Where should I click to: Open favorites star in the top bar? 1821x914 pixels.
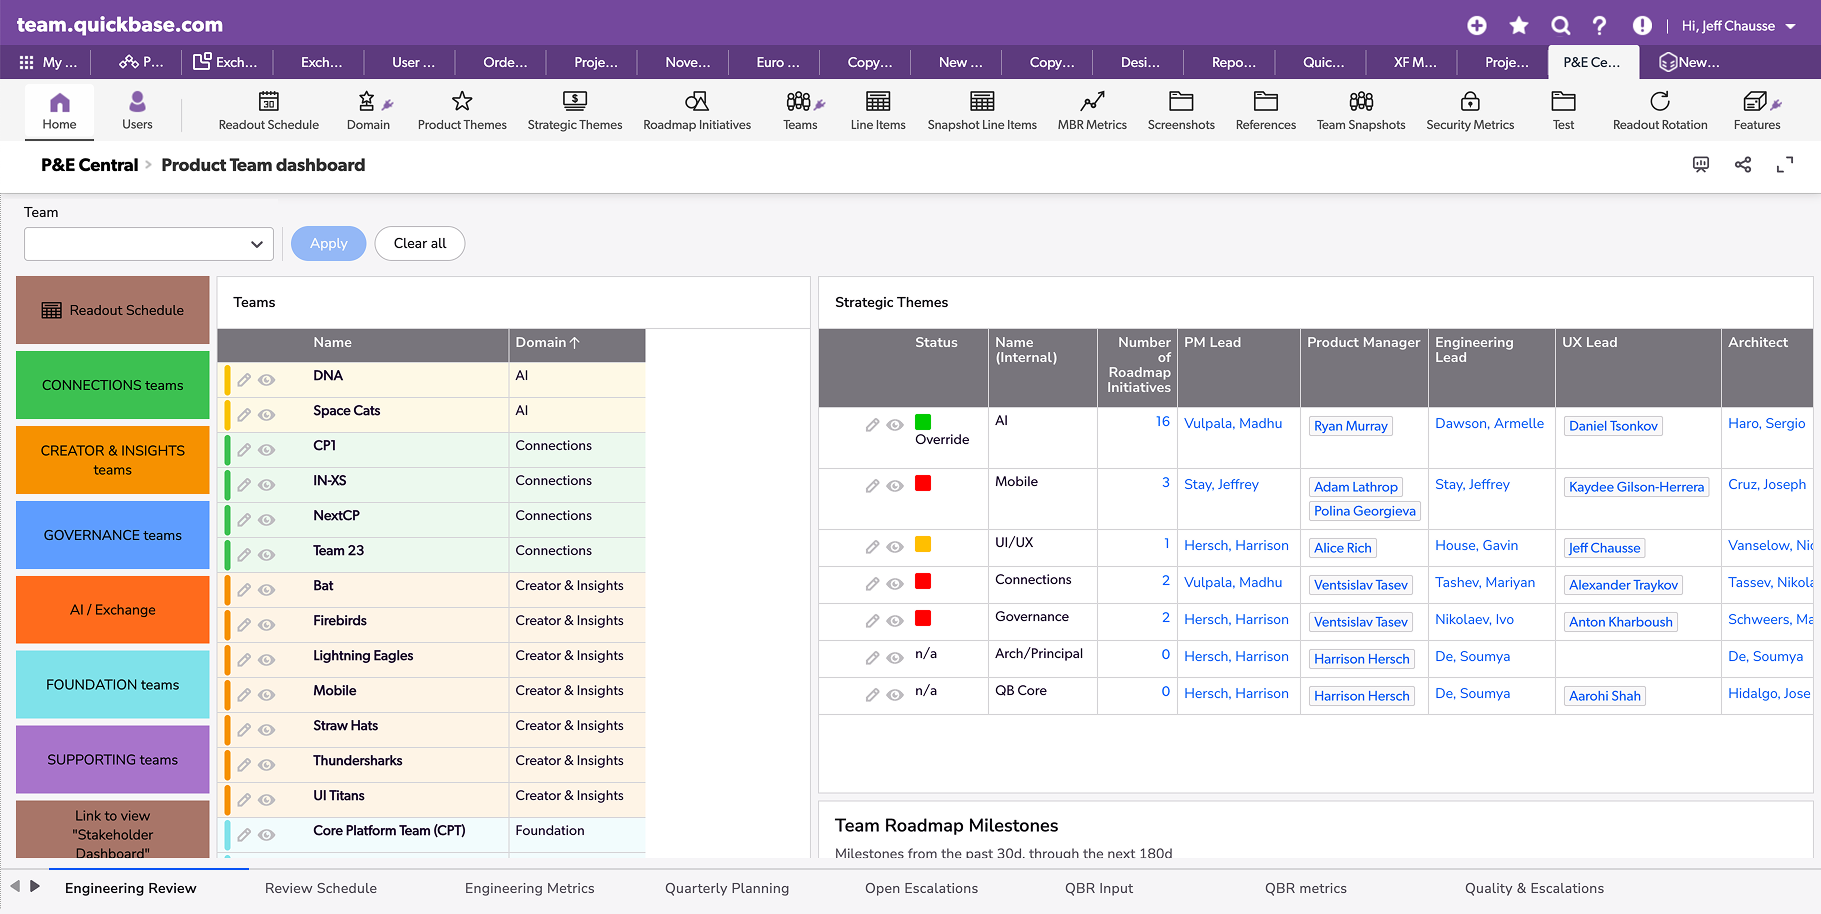click(x=1519, y=26)
